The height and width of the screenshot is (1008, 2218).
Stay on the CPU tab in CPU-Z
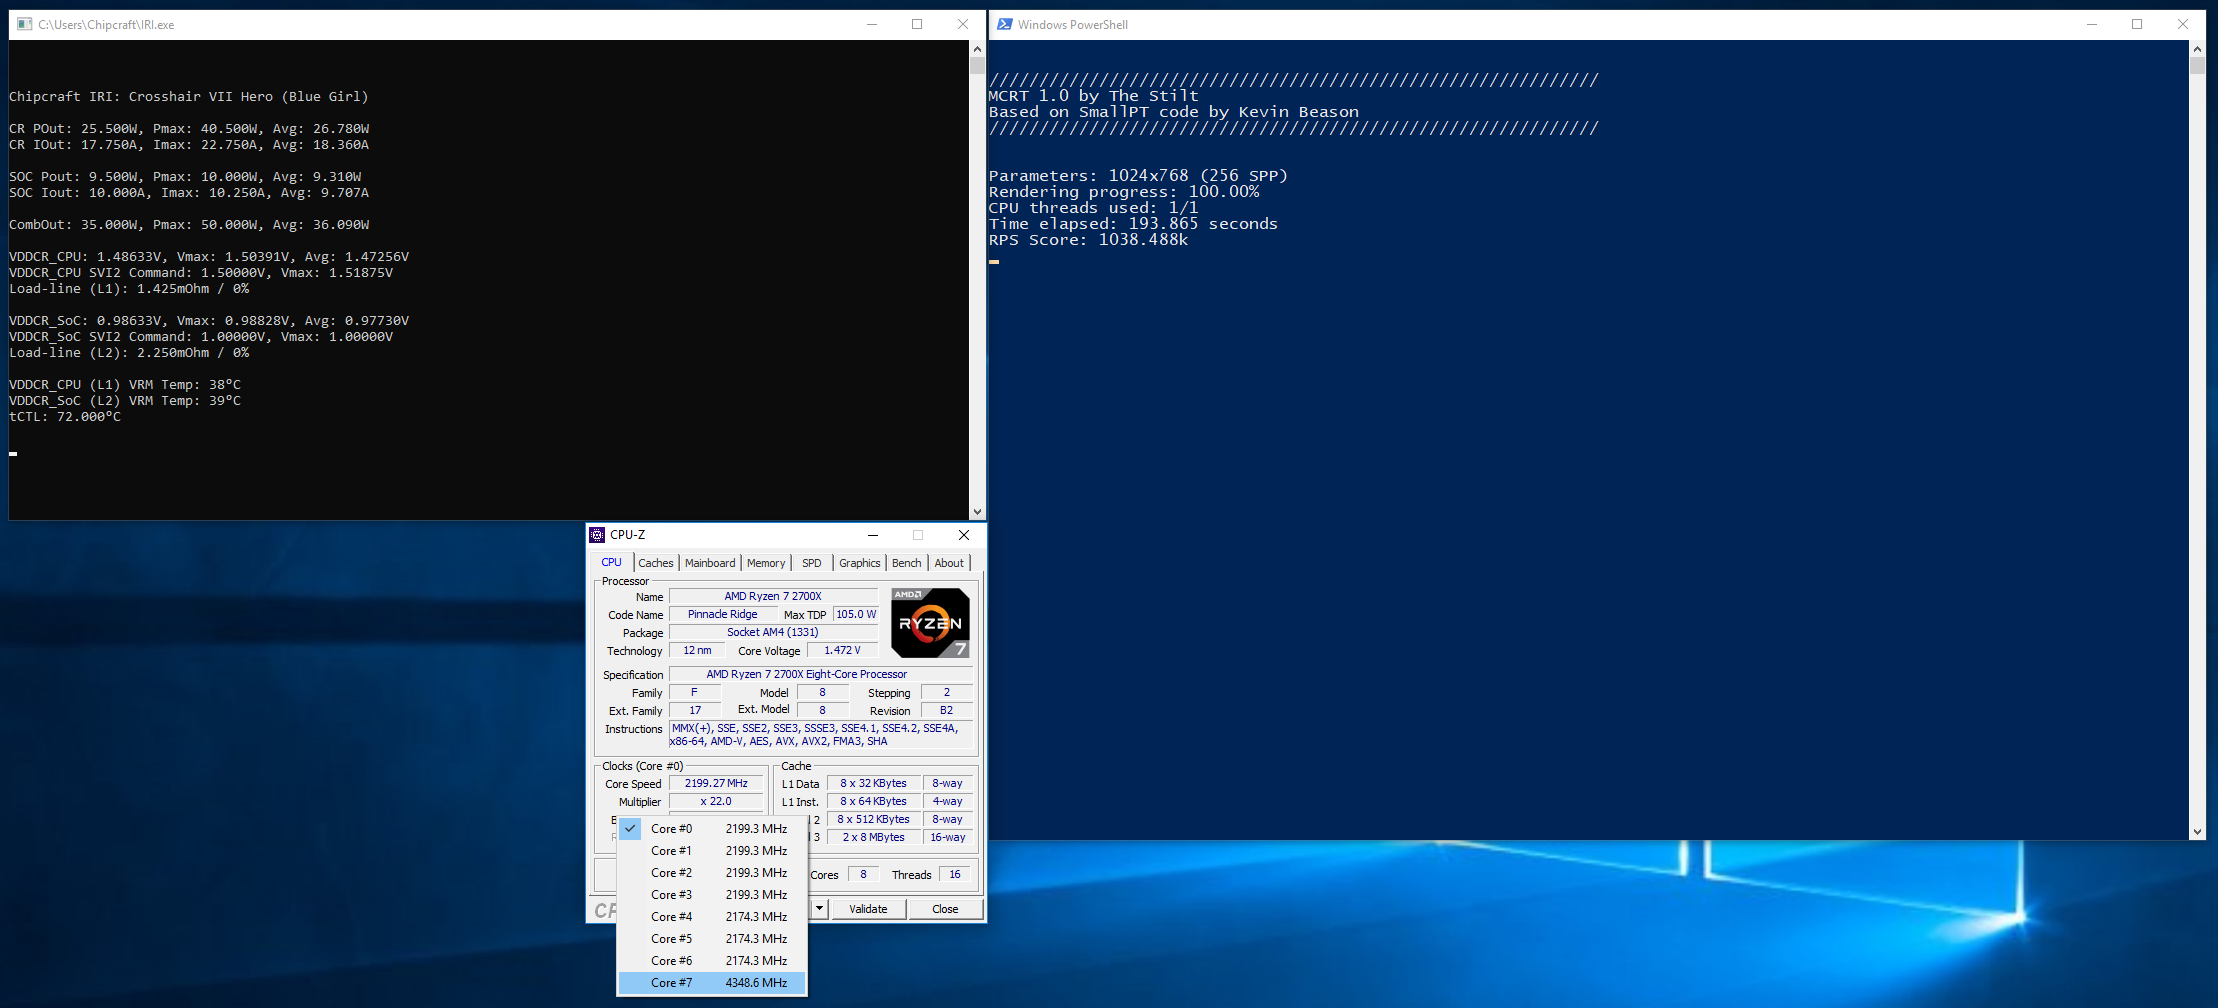612,562
